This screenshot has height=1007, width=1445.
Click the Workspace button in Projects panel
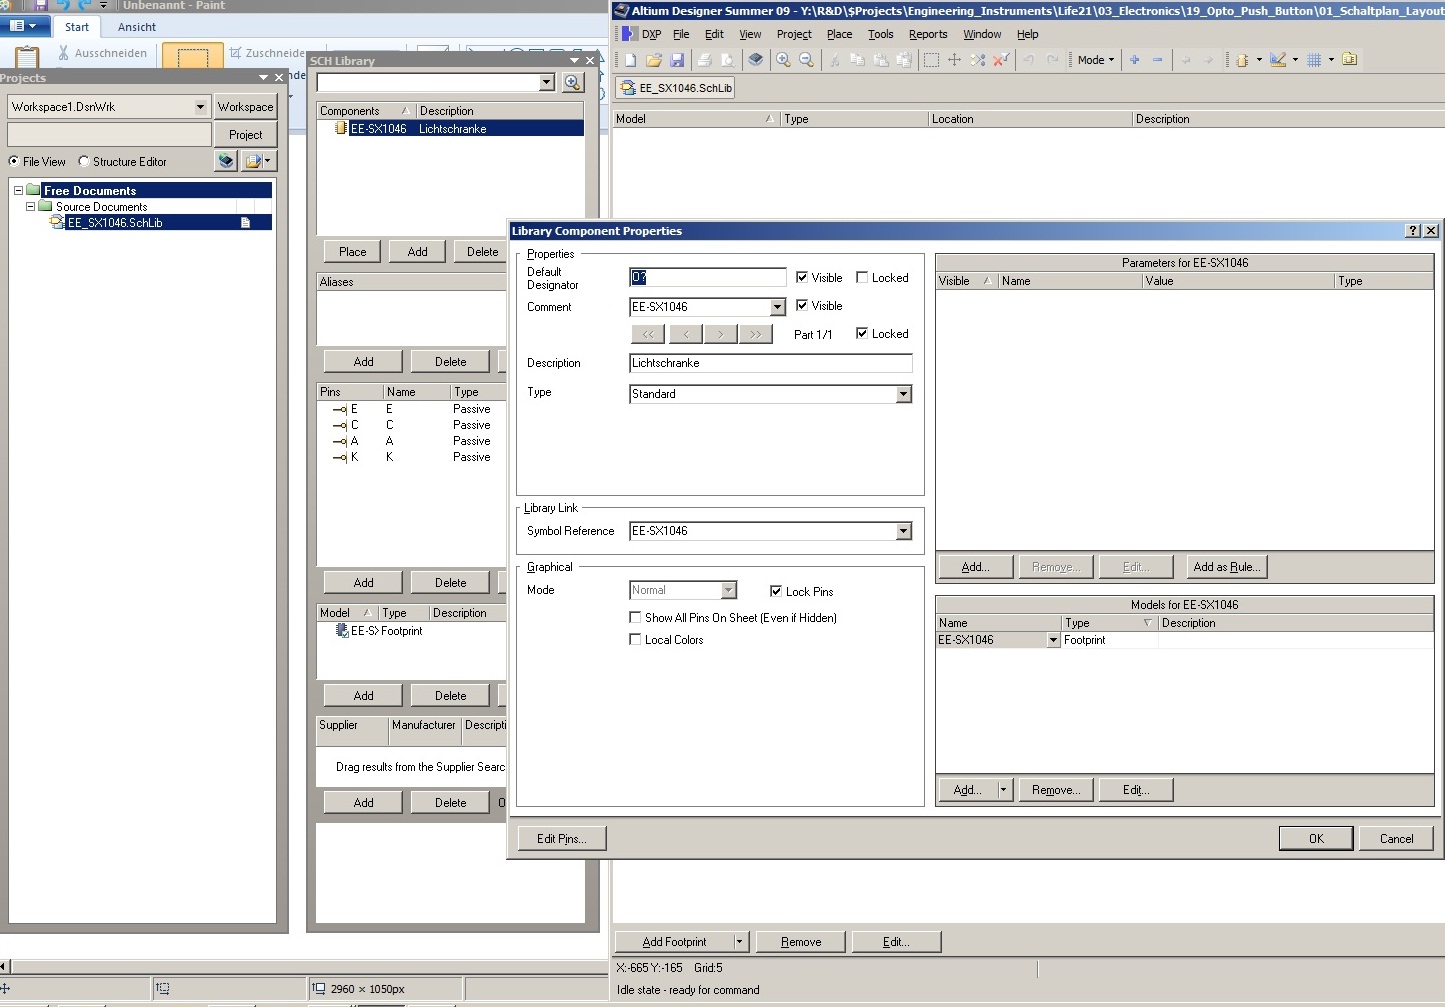245,107
